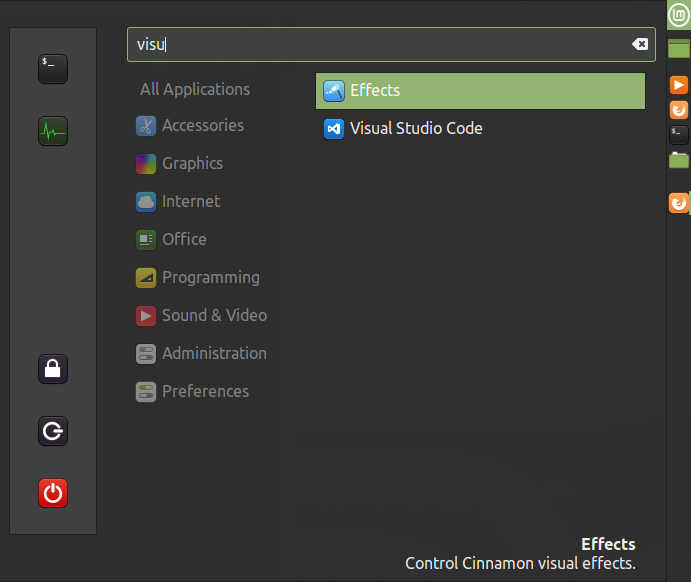Launch the Effects search result
This screenshot has height=582, width=691.
(480, 91)
